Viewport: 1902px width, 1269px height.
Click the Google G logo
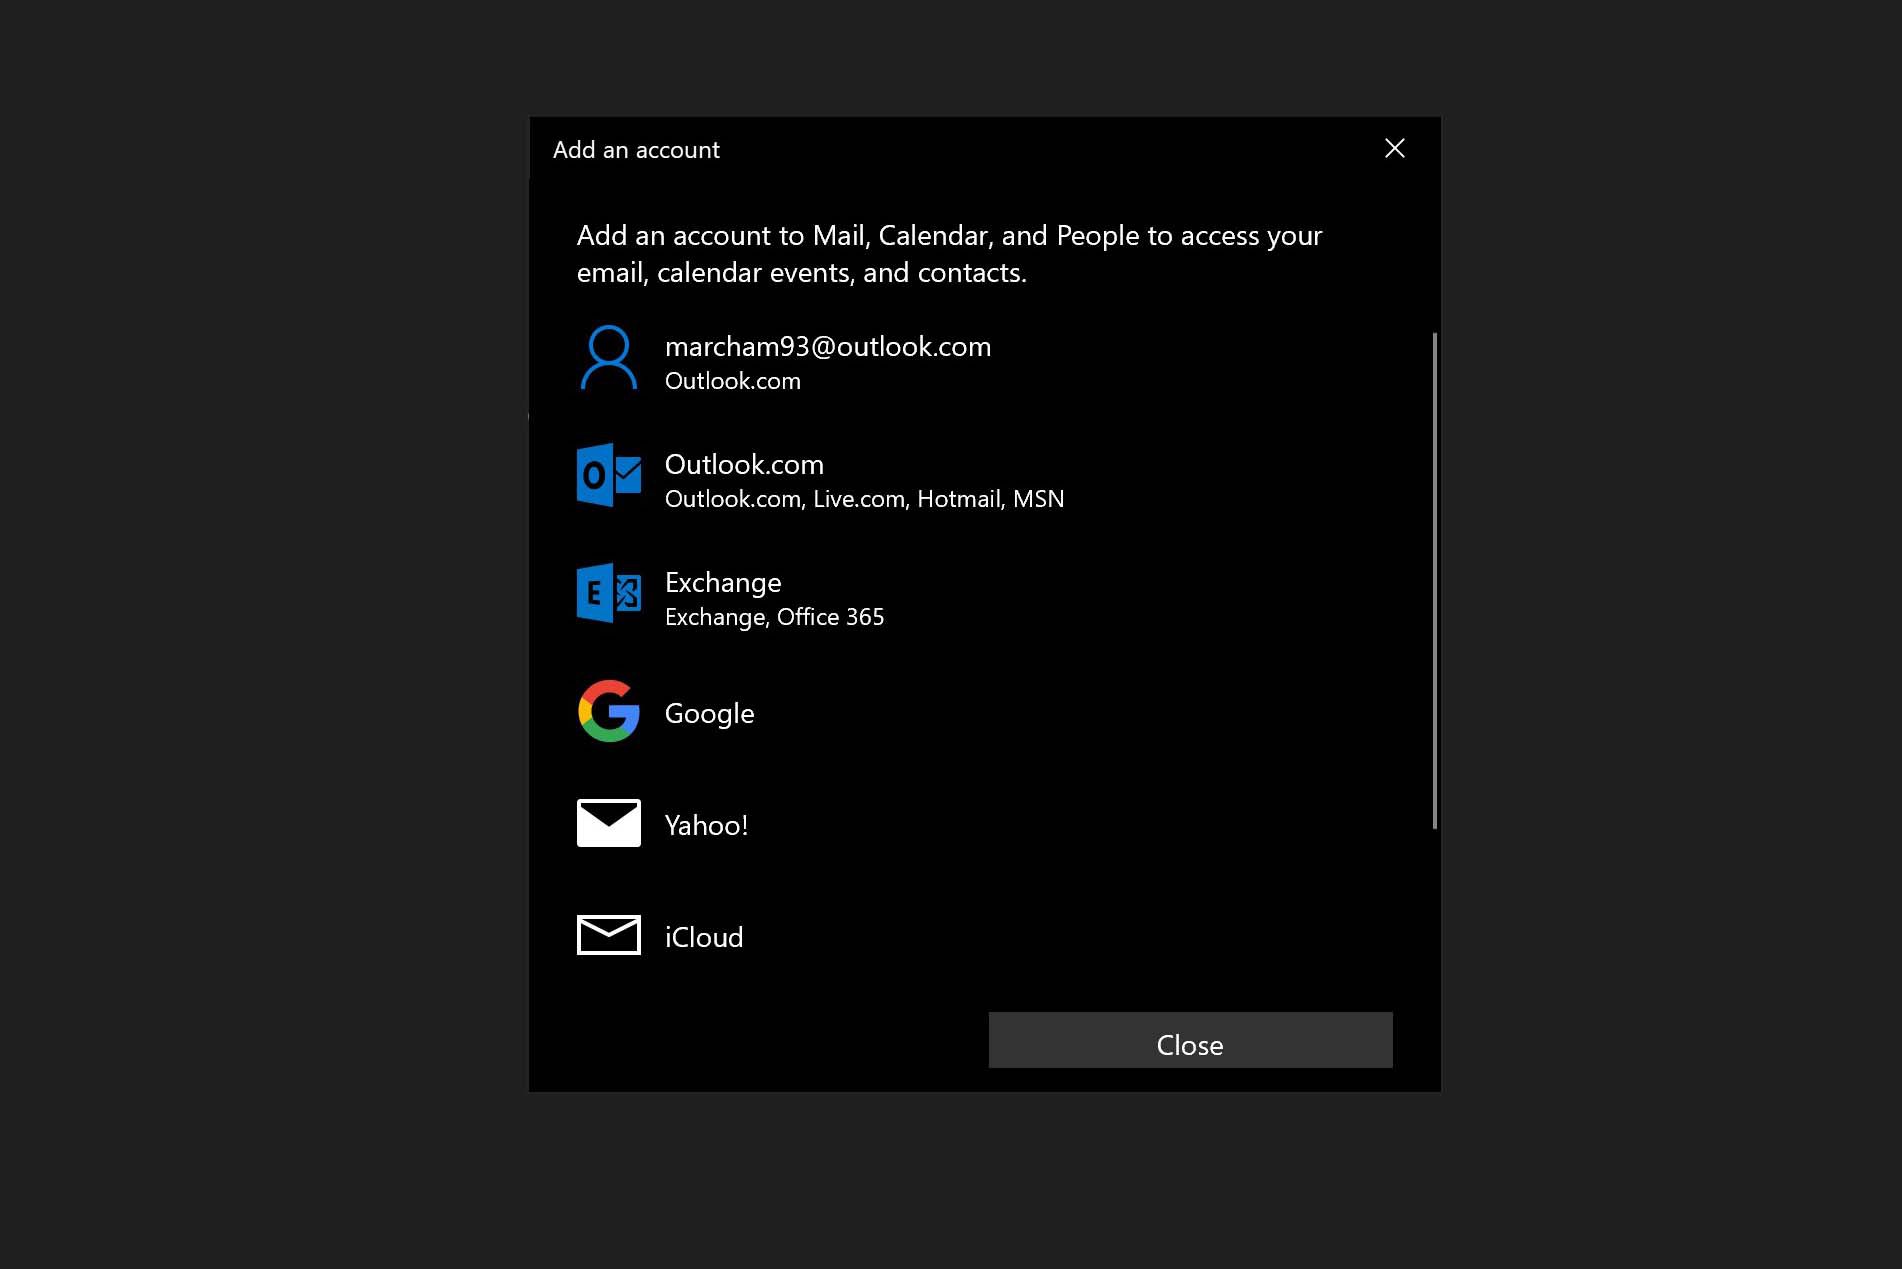click(608, 711)
